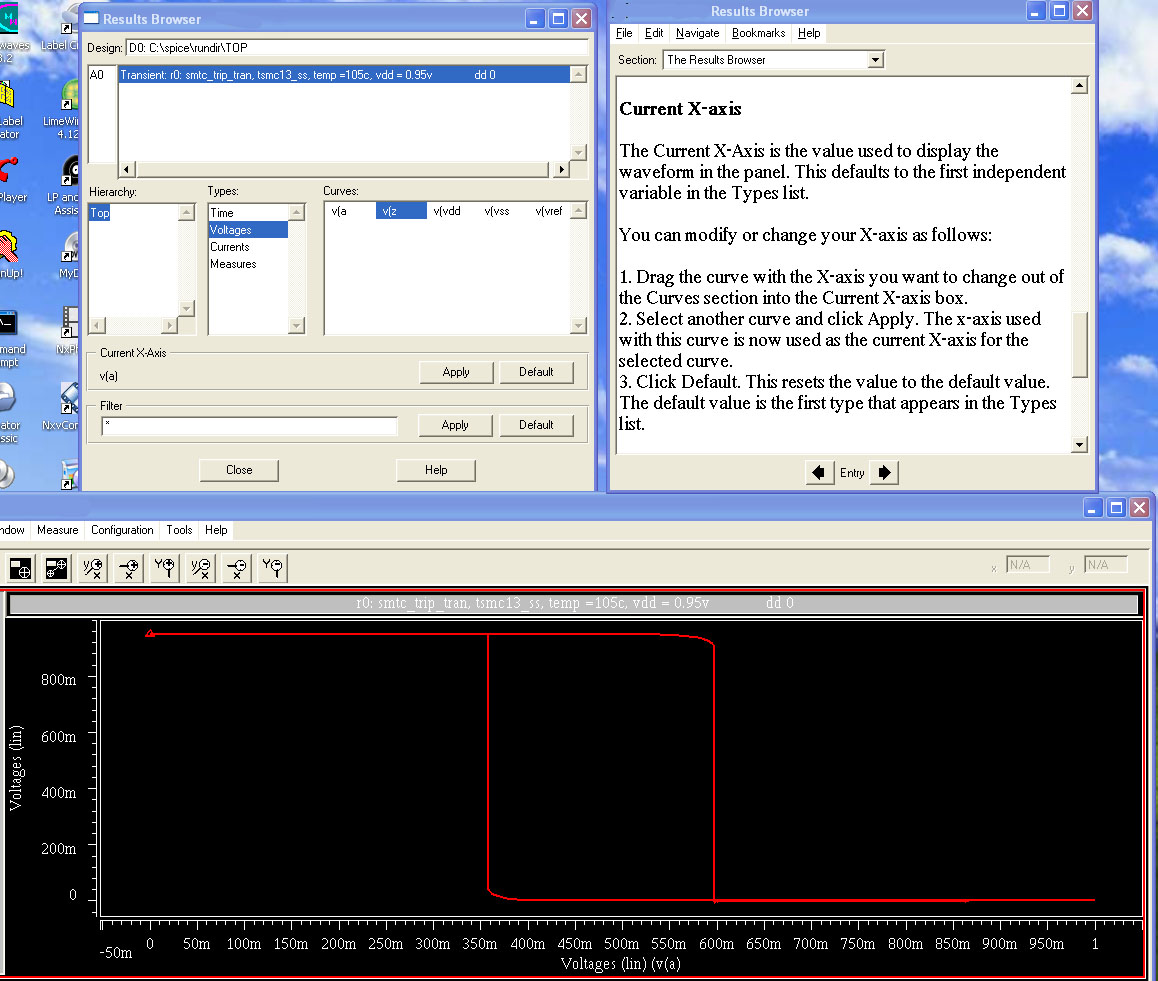Viewport: 1158px width, 981px height.
Task: Click the first toolbar icon, black panel with crosshair
Action: tap(20, 569)
